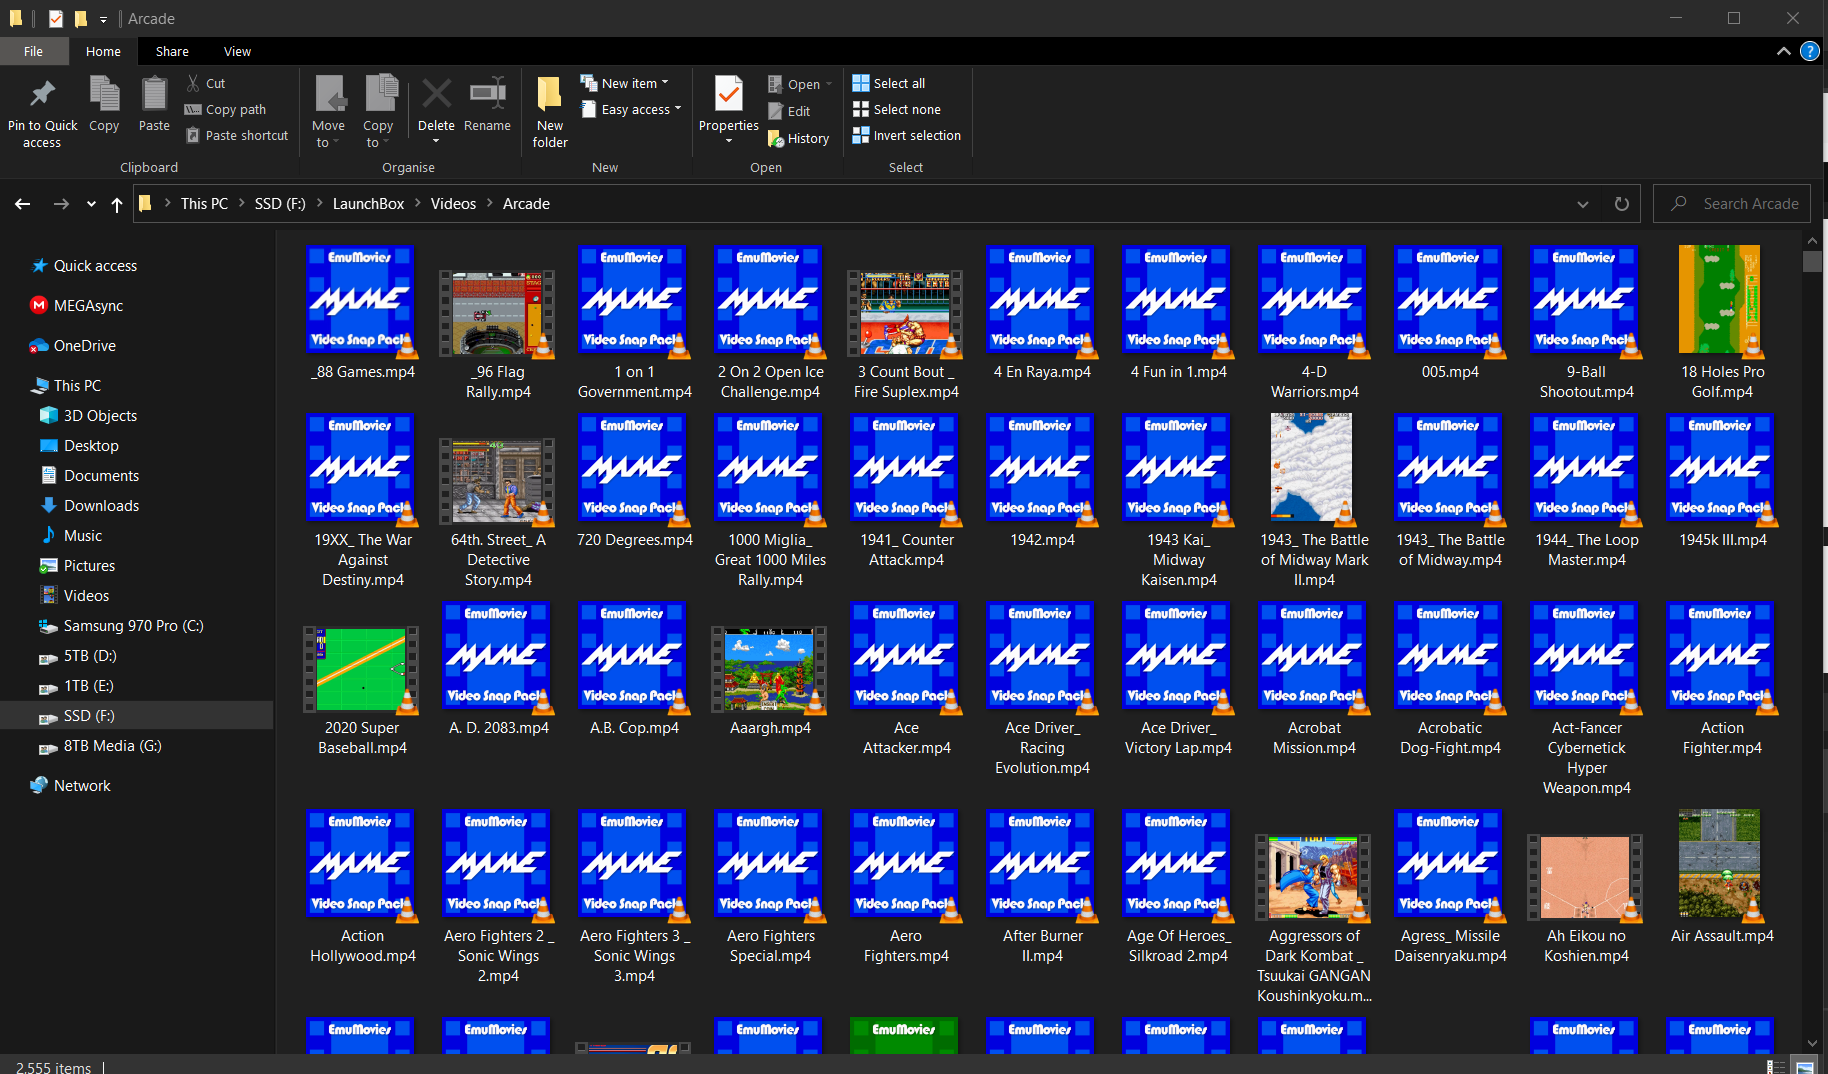Expand the Open button dropdown arrow
1828x1074 pixels.
click(829, 84)
